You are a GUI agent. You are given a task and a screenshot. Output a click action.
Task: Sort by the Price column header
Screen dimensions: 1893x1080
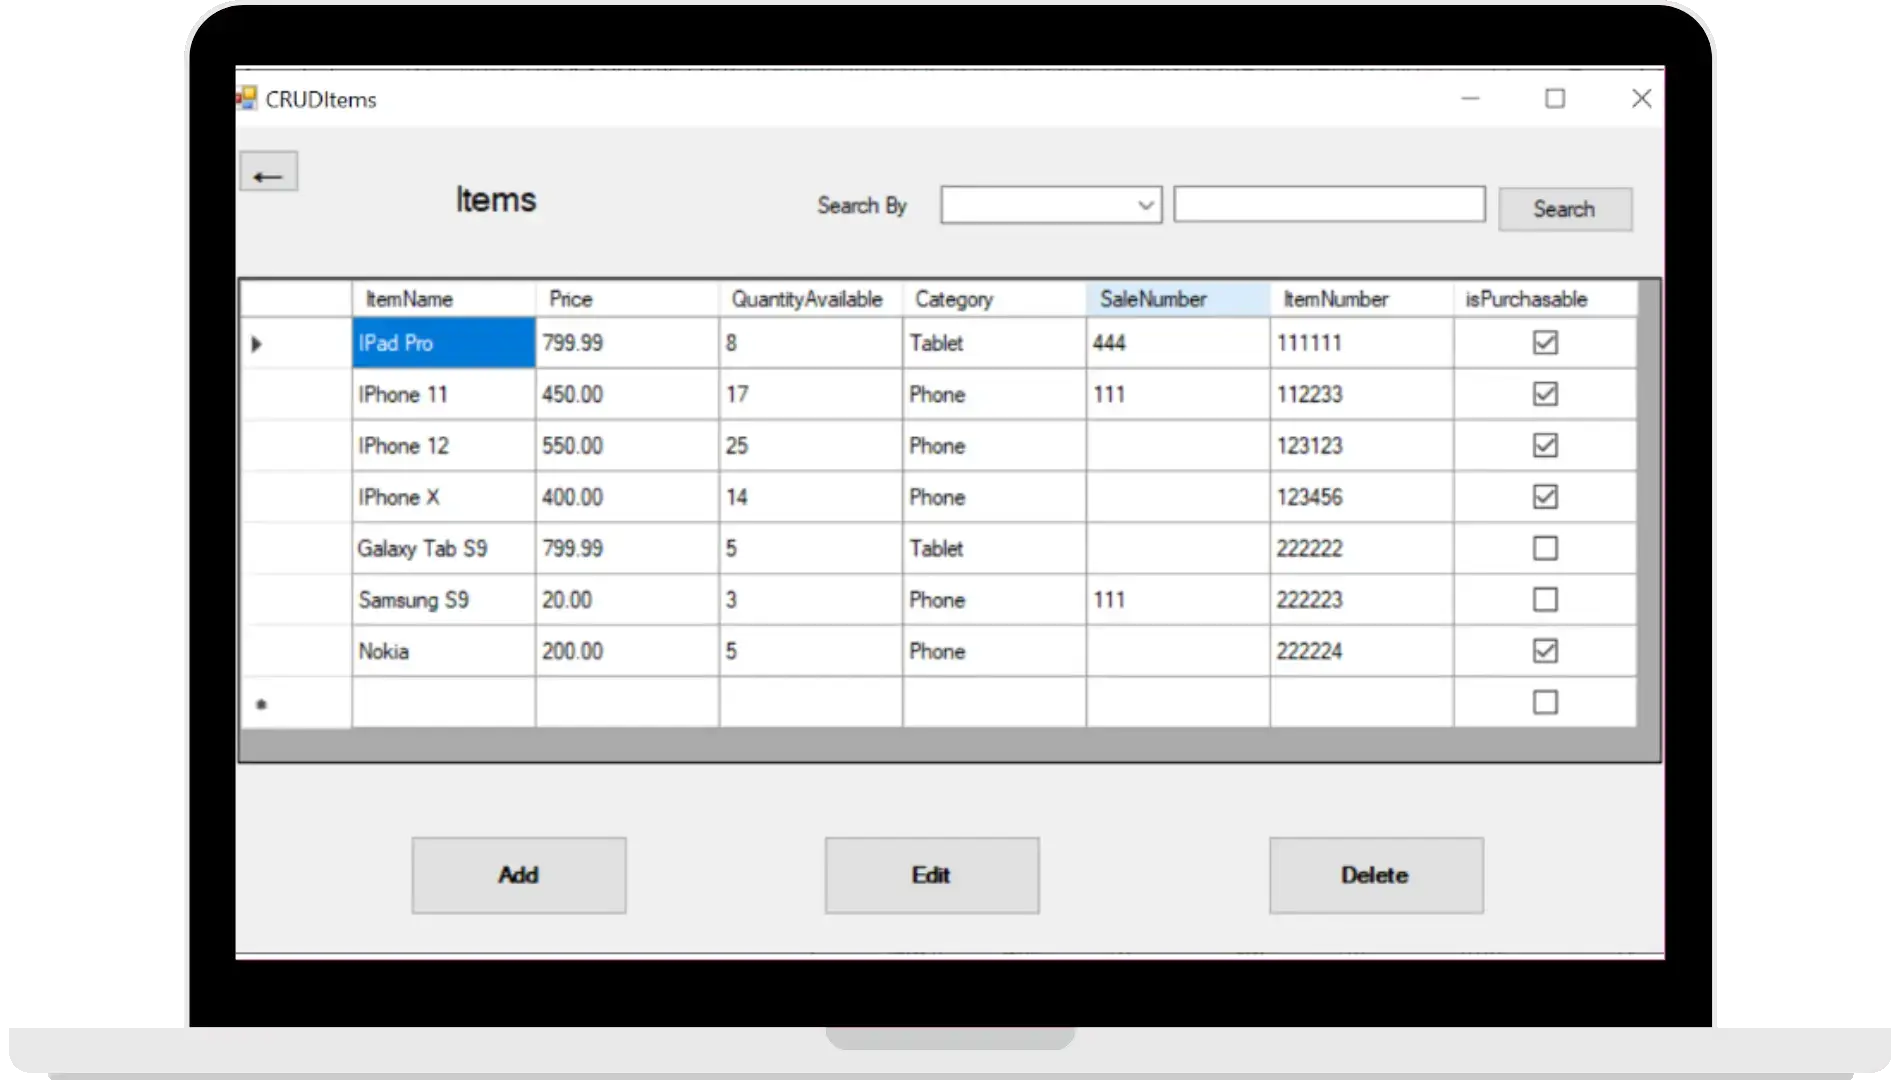[627, 299]
